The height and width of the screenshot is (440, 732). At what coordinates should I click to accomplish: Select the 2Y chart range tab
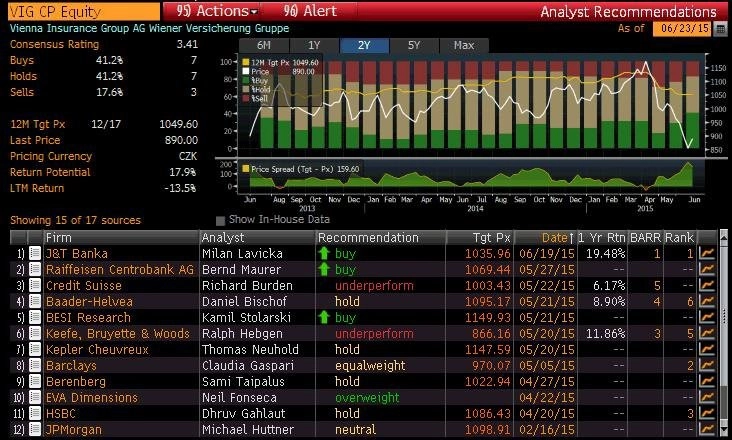click(x=364, y=45)
